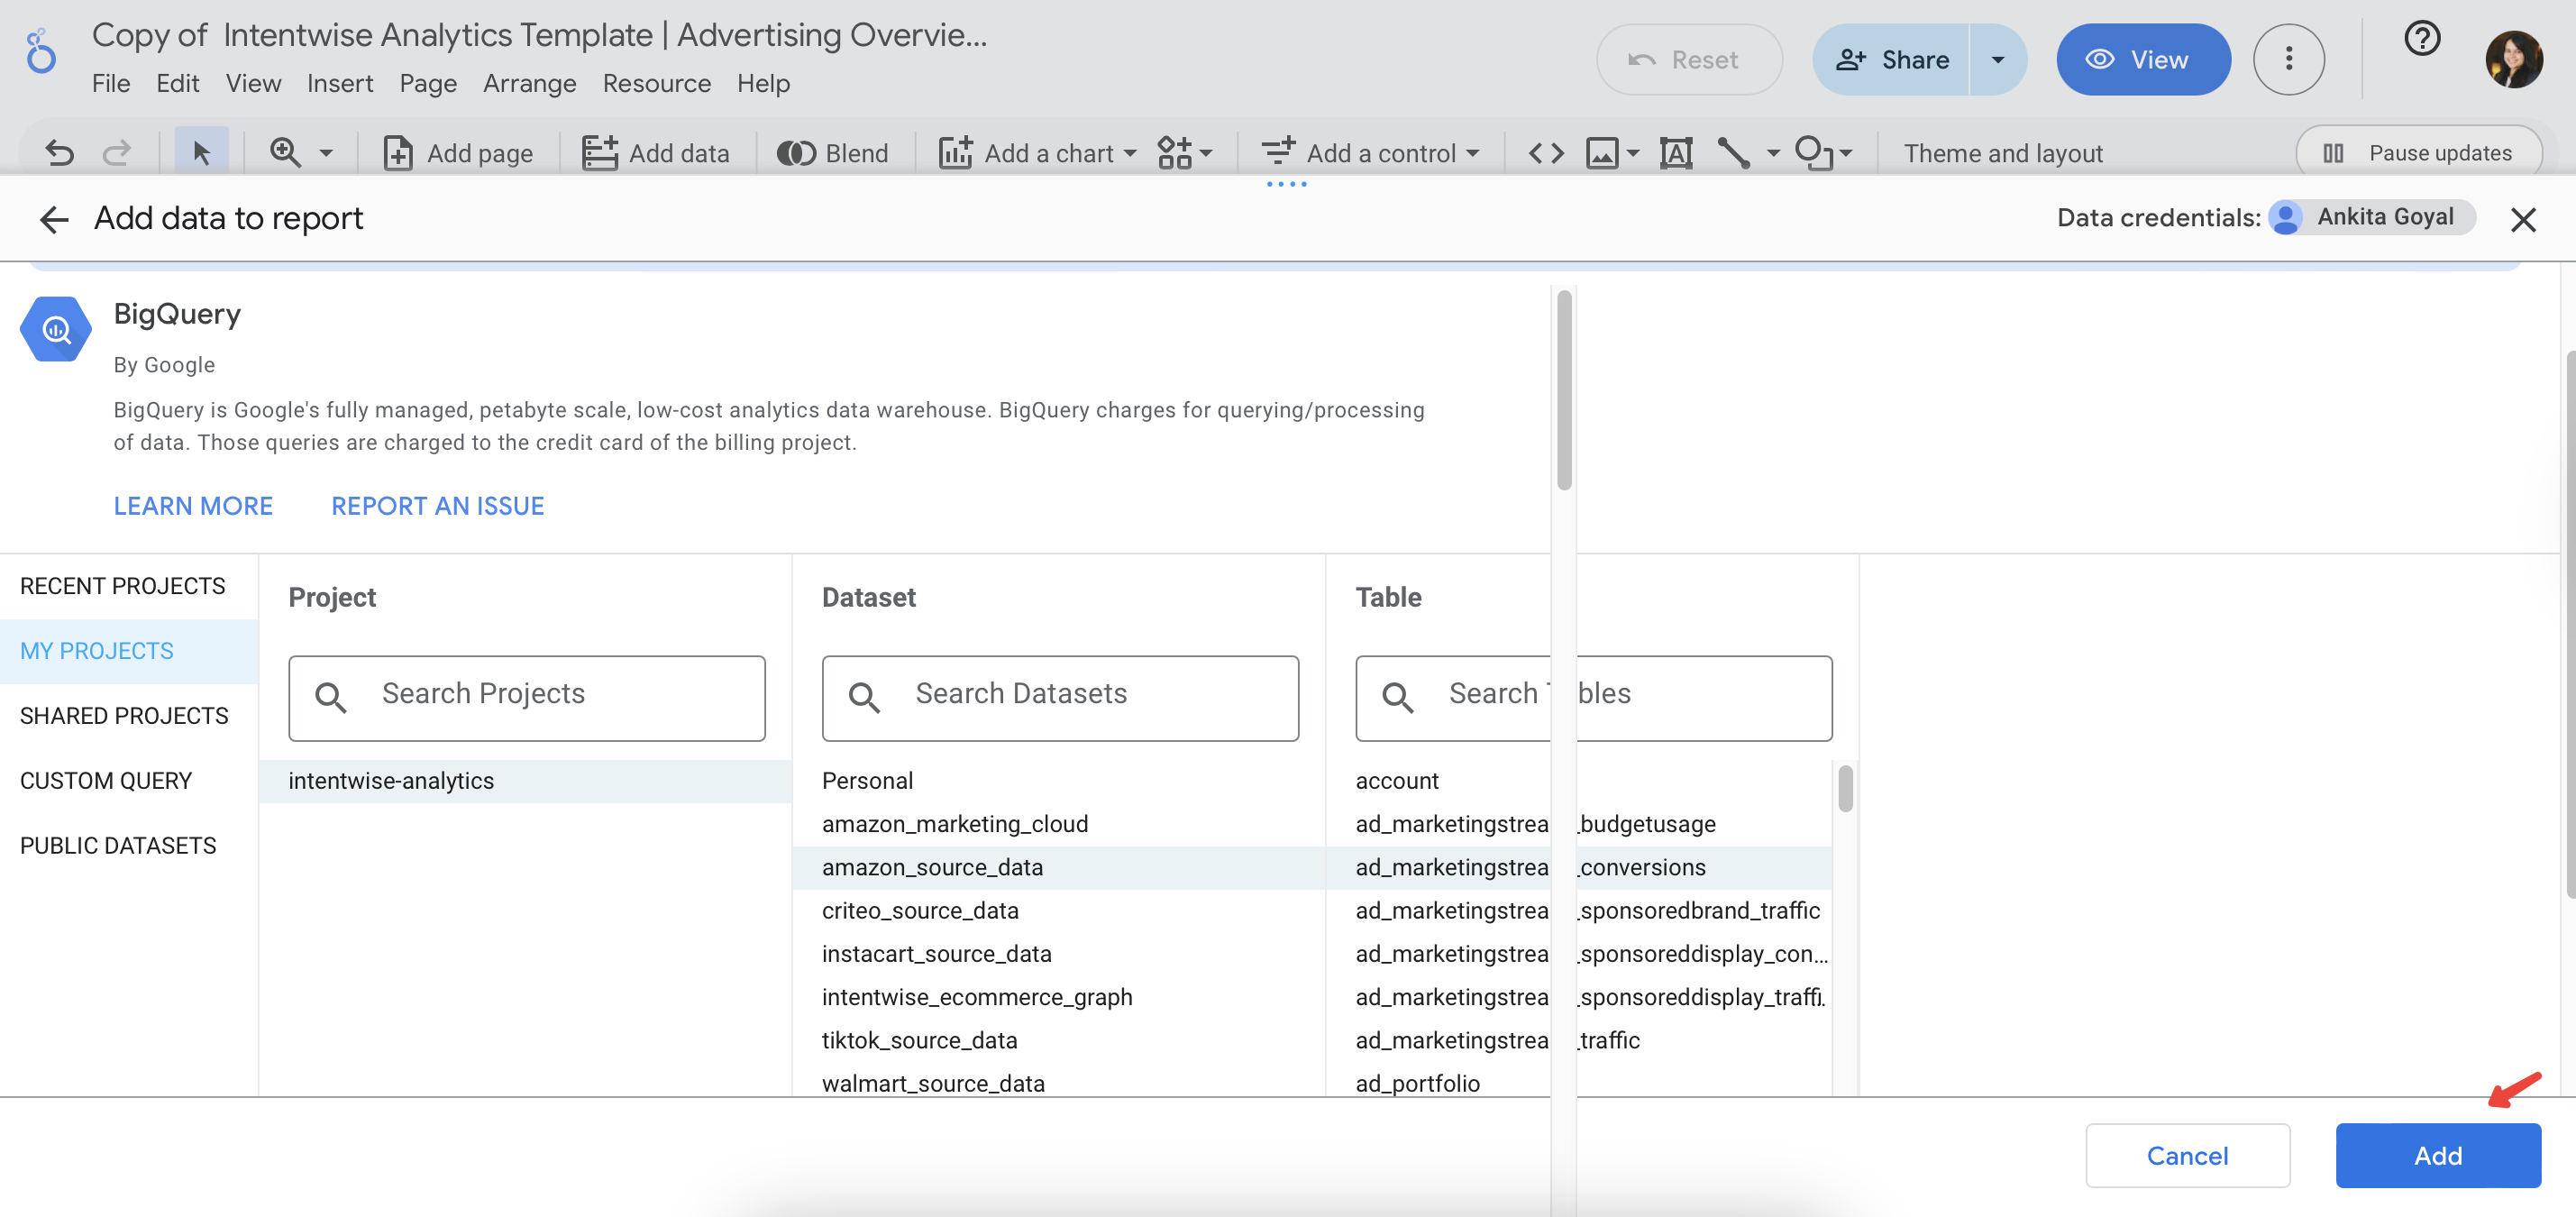The width and height of the screenshot is (2576, 1217).
Task: Click the back arrow beside Add data to report
Action: pyautogui.click(x=54, y=219)
